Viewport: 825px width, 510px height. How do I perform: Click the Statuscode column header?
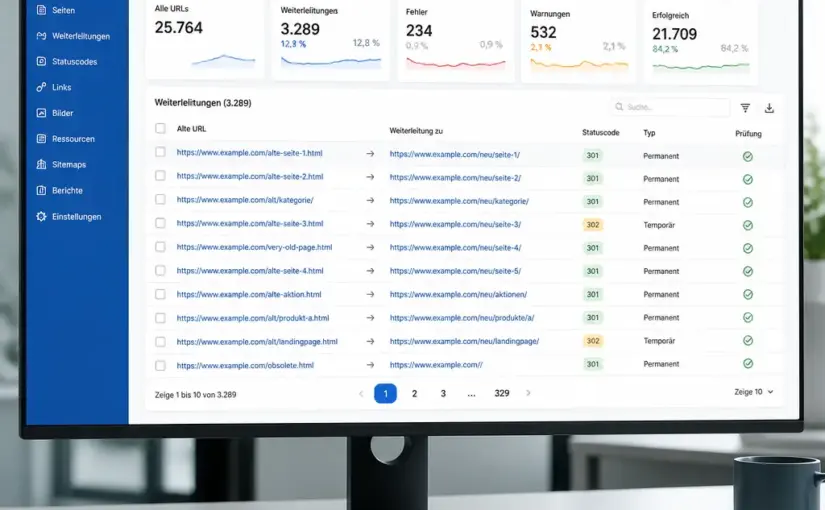coord(600,133)
